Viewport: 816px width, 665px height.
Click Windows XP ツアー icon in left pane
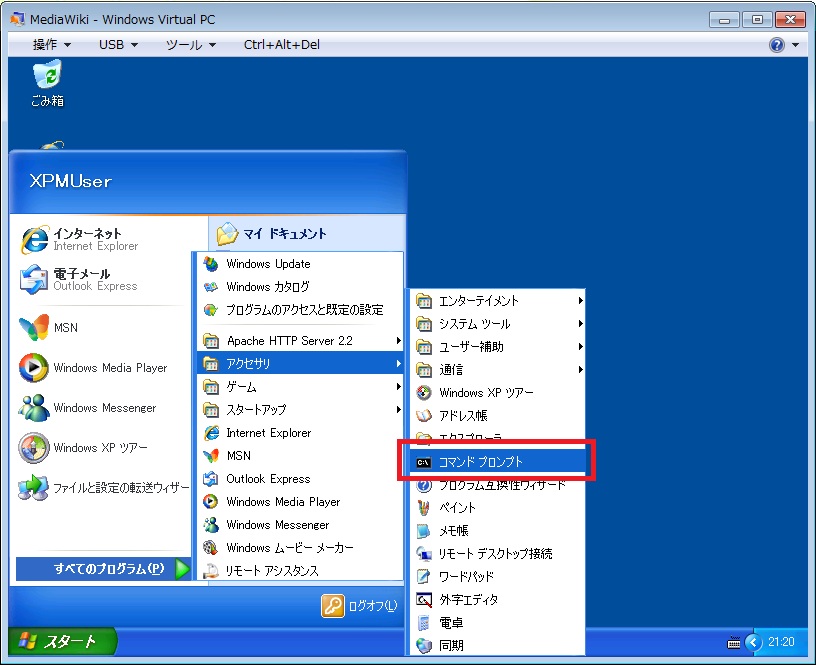(34, 447)
